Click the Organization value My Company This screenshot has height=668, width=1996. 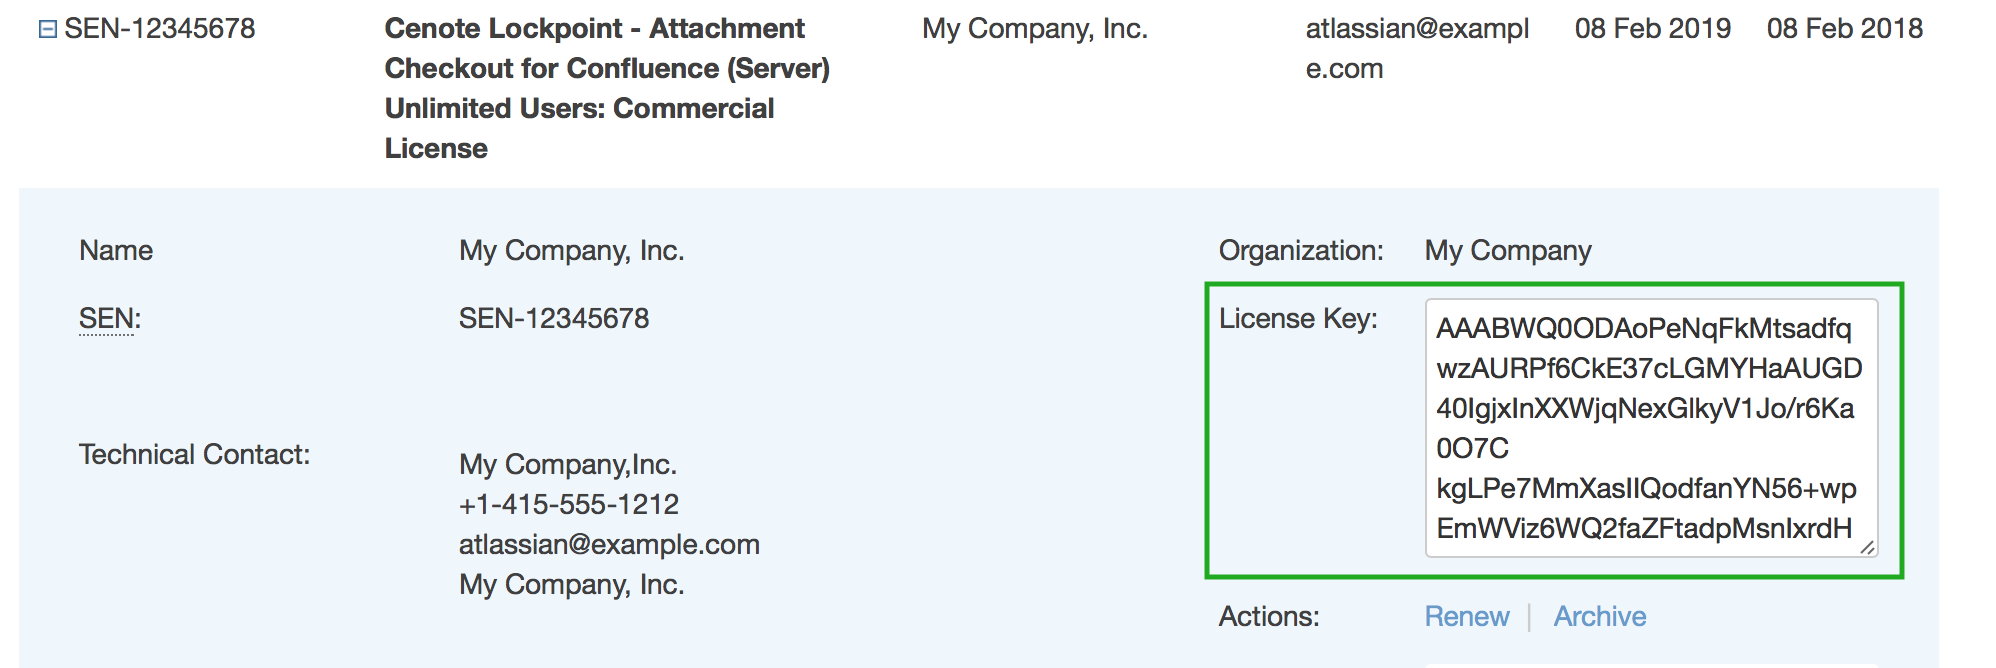[x=1507, y=250]
